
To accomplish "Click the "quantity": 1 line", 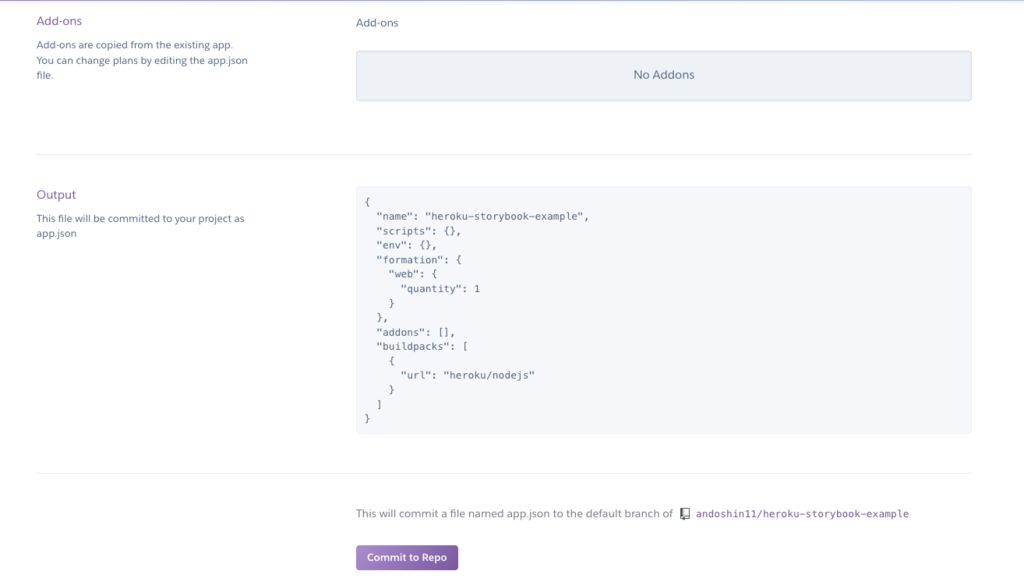I will [440, 289].
